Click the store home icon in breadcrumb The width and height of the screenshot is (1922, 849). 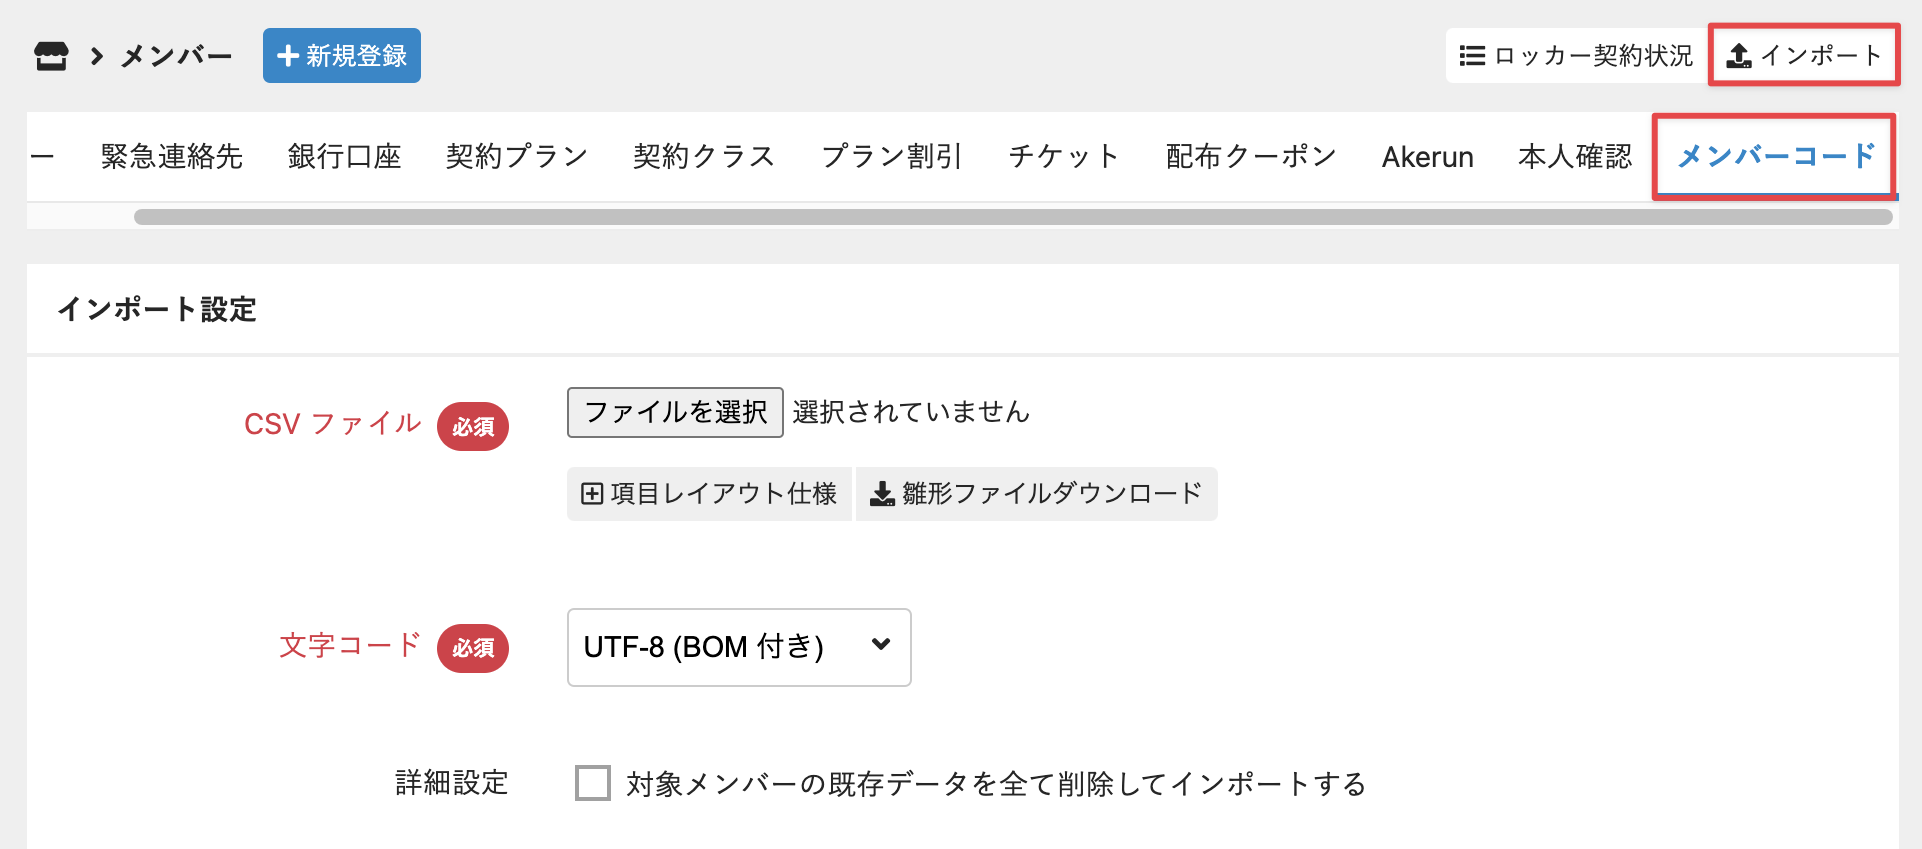tap(51, 56)
